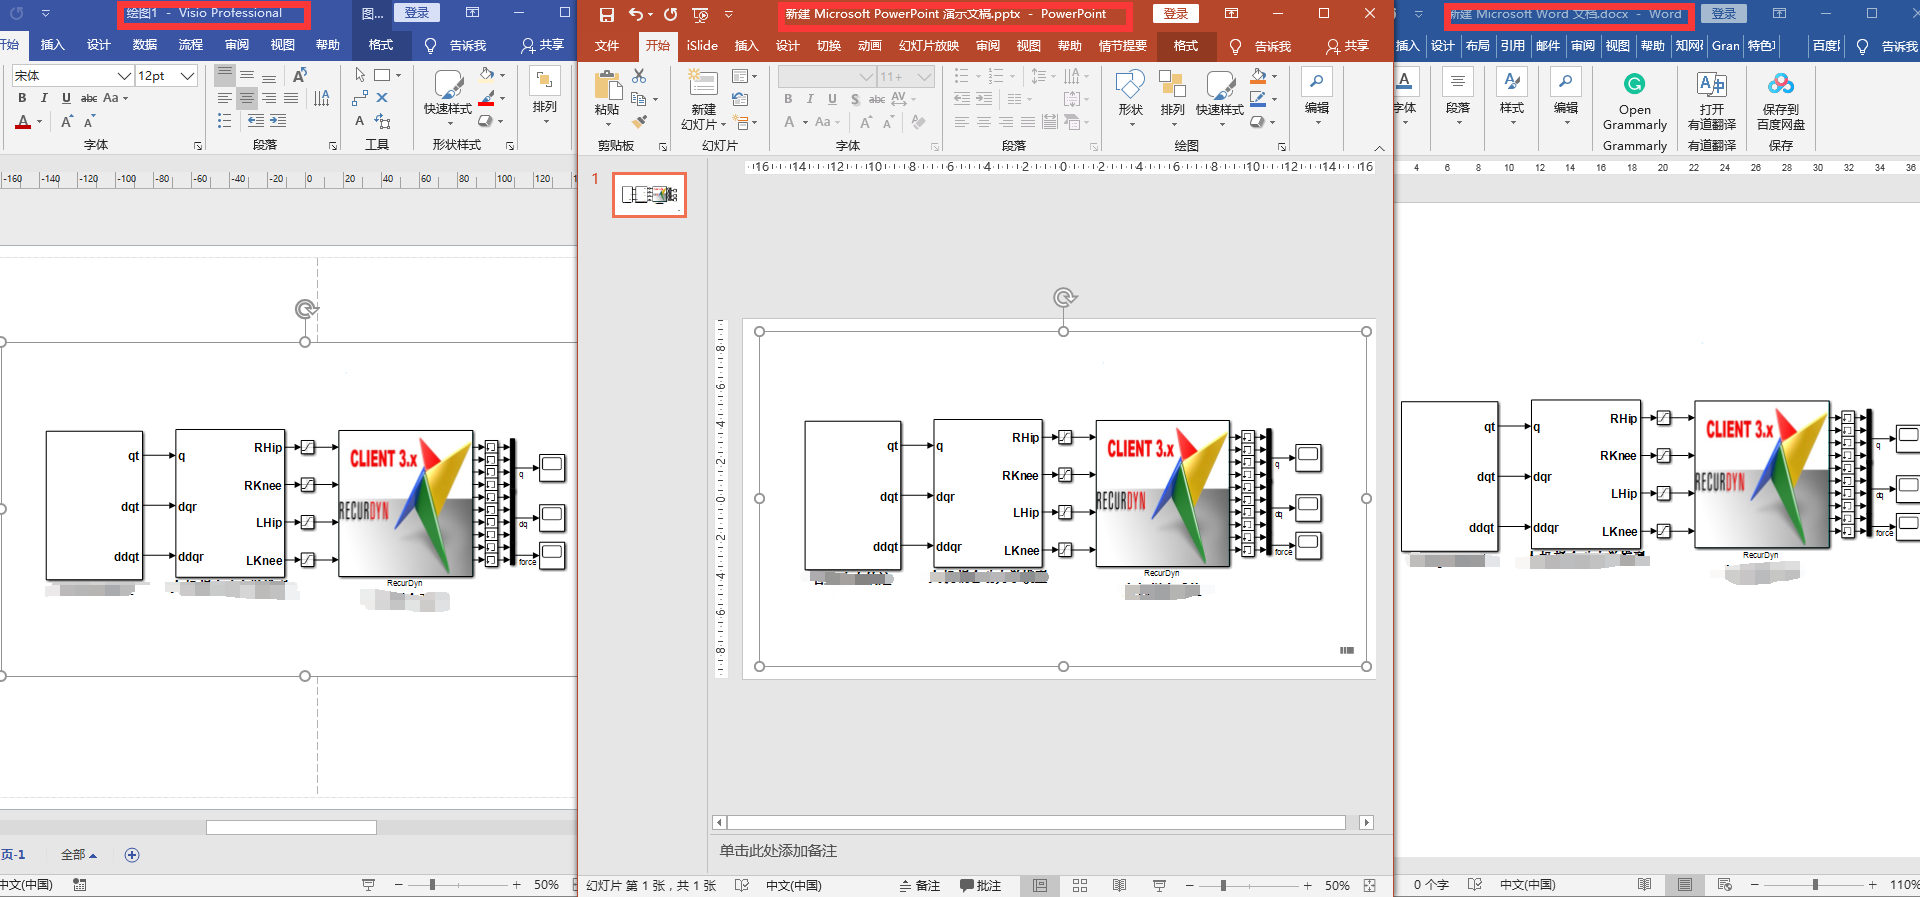This screenshot has height=897, width=1920.
Task: Click the Visio connection point X tool
Action: [x=382, y=98]
